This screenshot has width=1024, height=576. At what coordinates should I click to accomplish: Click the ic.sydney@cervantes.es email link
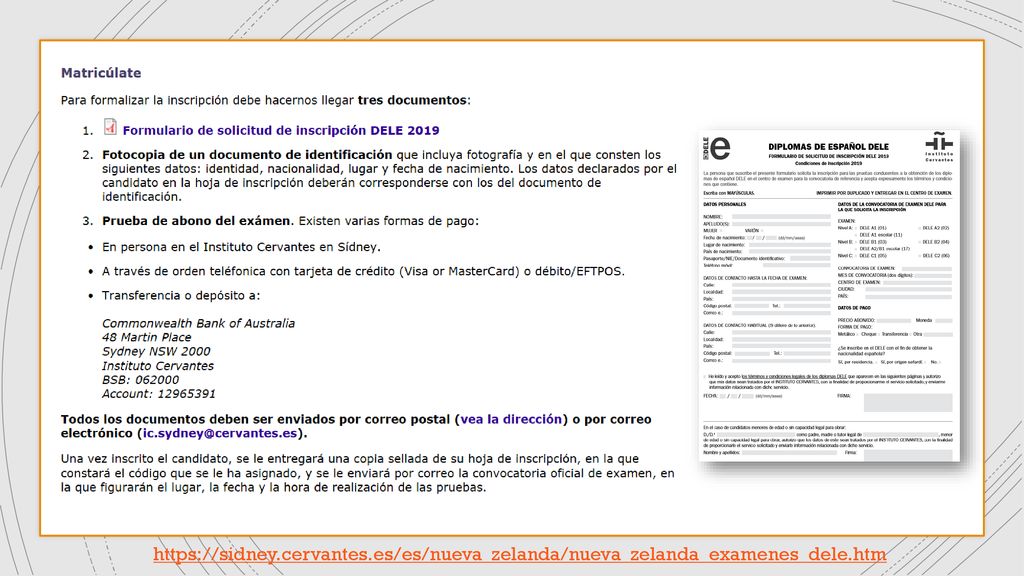(x=220, y=434)
